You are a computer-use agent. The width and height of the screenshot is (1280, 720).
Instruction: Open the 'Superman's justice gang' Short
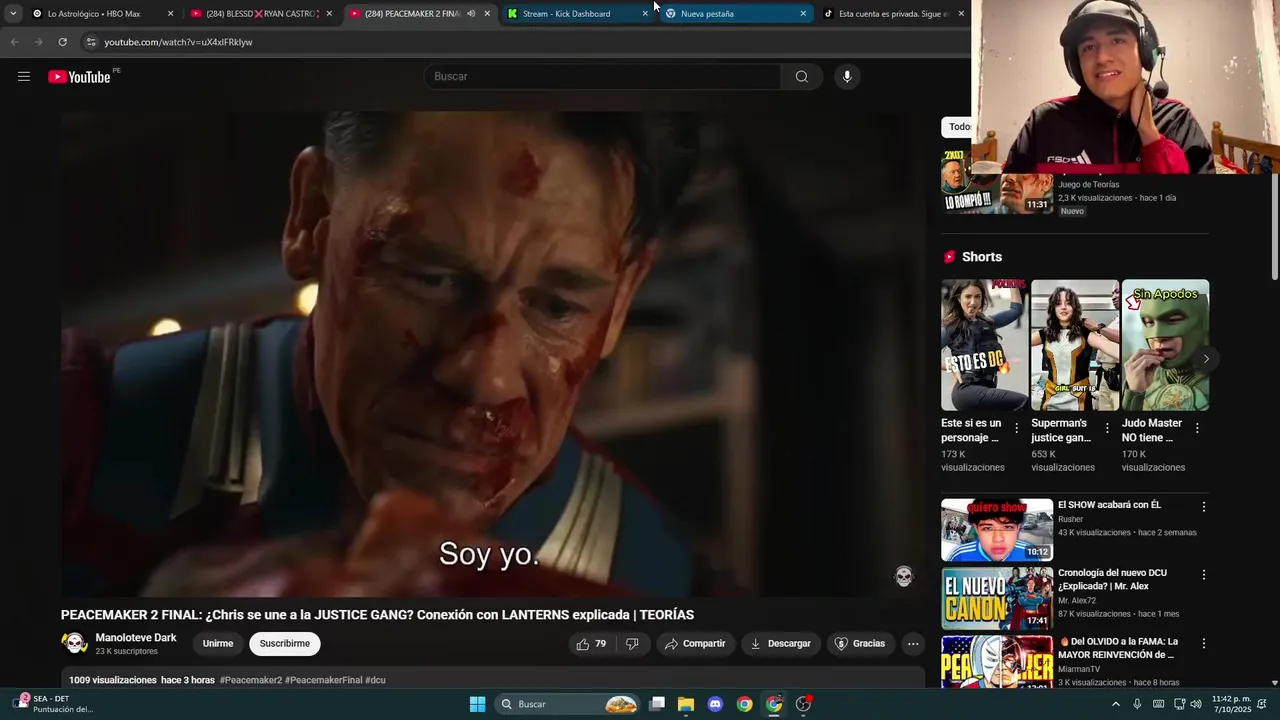[x=1075, y=345]
